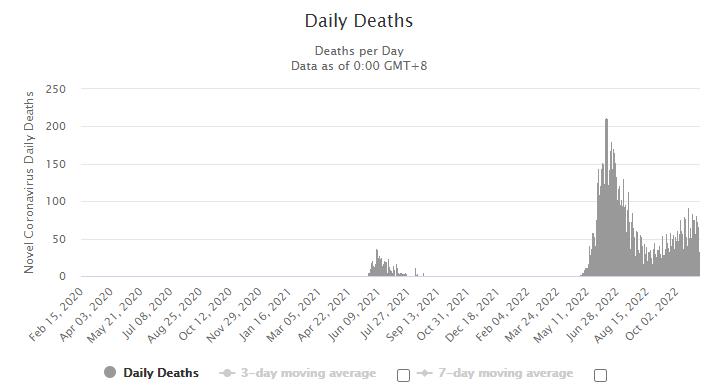
Task: Click the Feb 15, 2020 axis label
Action: [56, 315]
